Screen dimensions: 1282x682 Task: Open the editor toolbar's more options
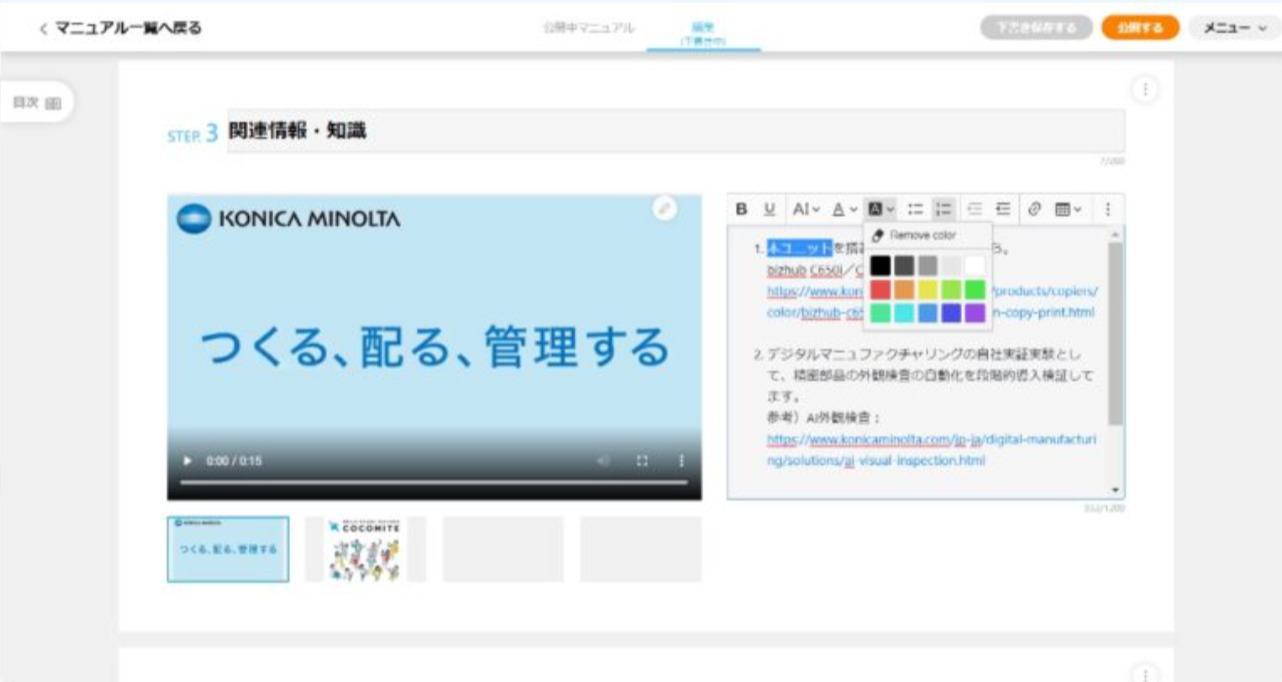(x=1108, y=209)
